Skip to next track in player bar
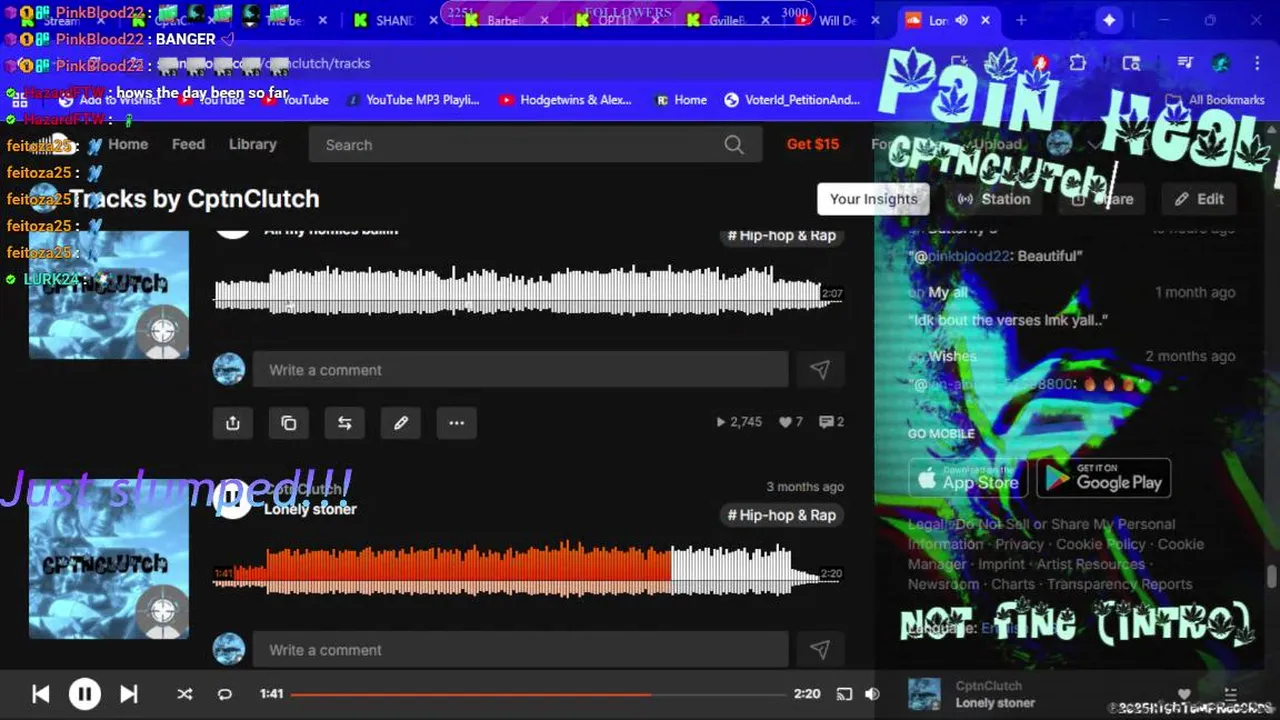This screenshot has height=720, width=1280. click(129, 694)
